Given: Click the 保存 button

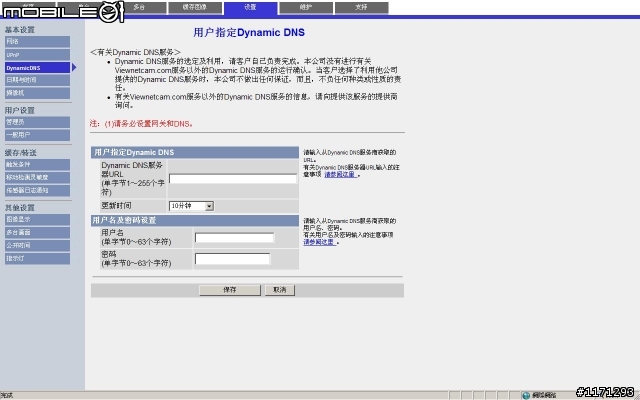Looking at the screenshot, I should tap(230, 290).
